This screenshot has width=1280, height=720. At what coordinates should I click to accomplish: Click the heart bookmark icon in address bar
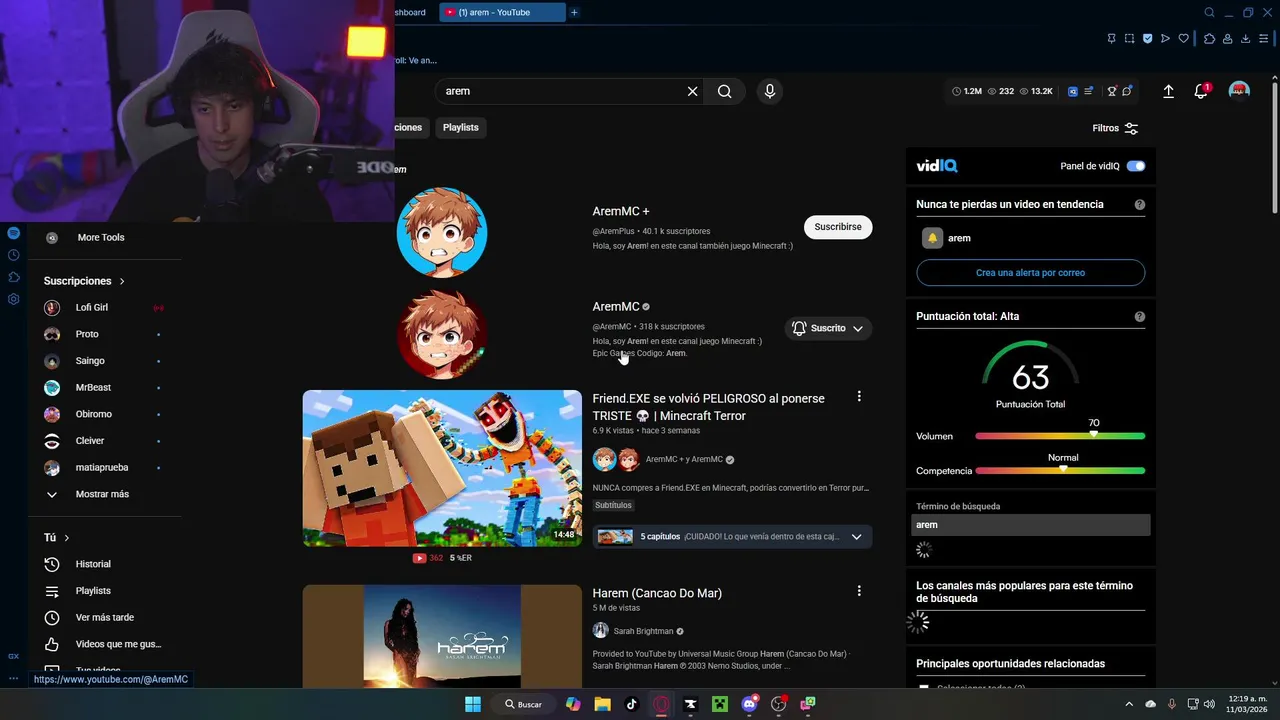1184,39
